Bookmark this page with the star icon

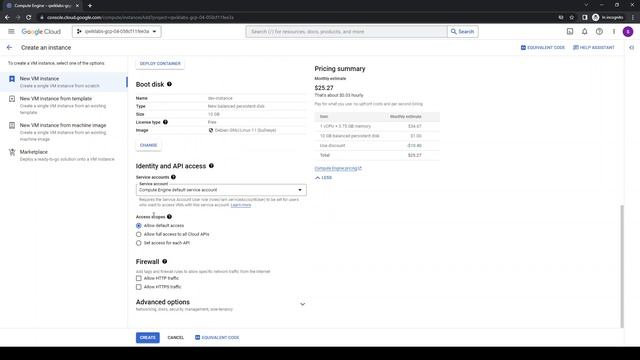click(571, 18)
